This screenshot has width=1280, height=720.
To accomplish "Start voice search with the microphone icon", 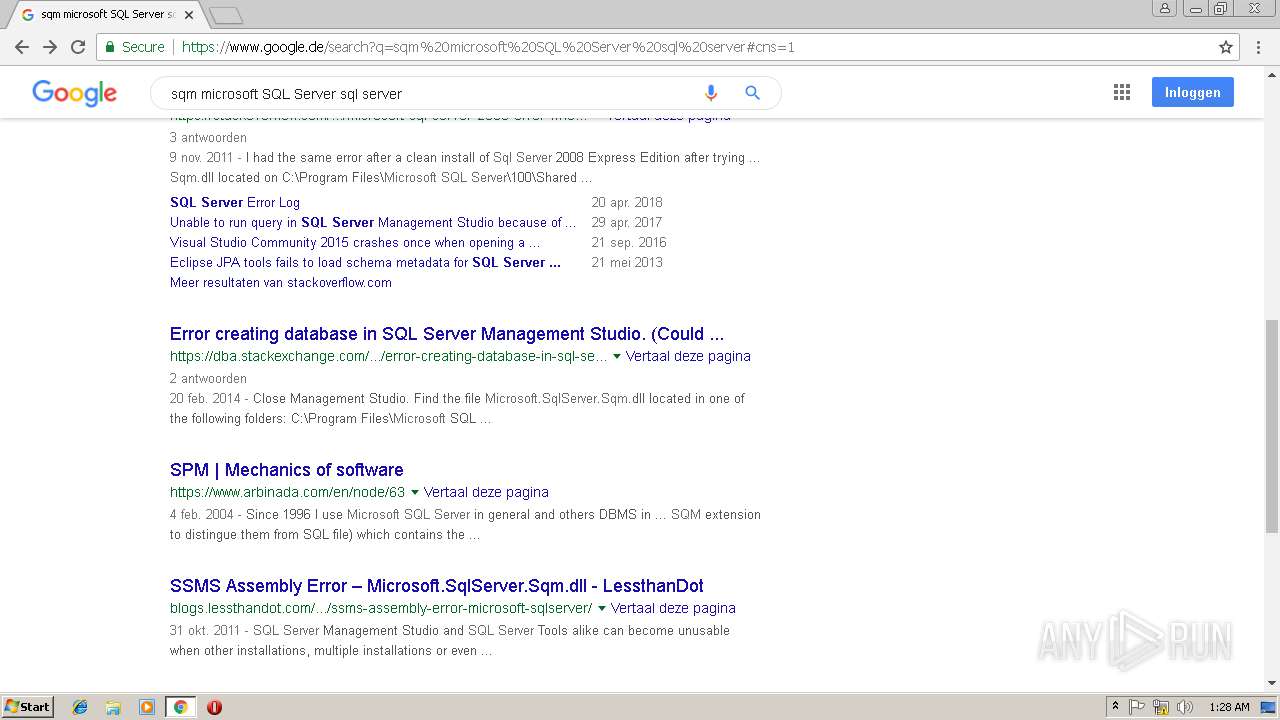I will [711, 93].
